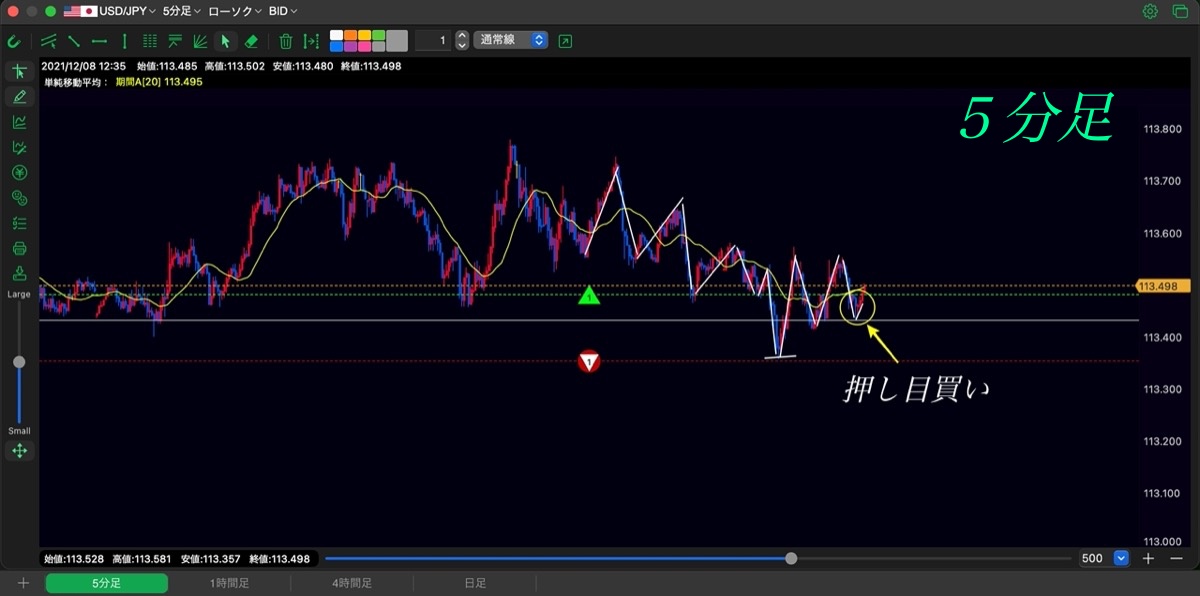Pick the trend line drawing tool
Image resolution: width=1200 pixels, height=596 pixels.
coord(74,41)
